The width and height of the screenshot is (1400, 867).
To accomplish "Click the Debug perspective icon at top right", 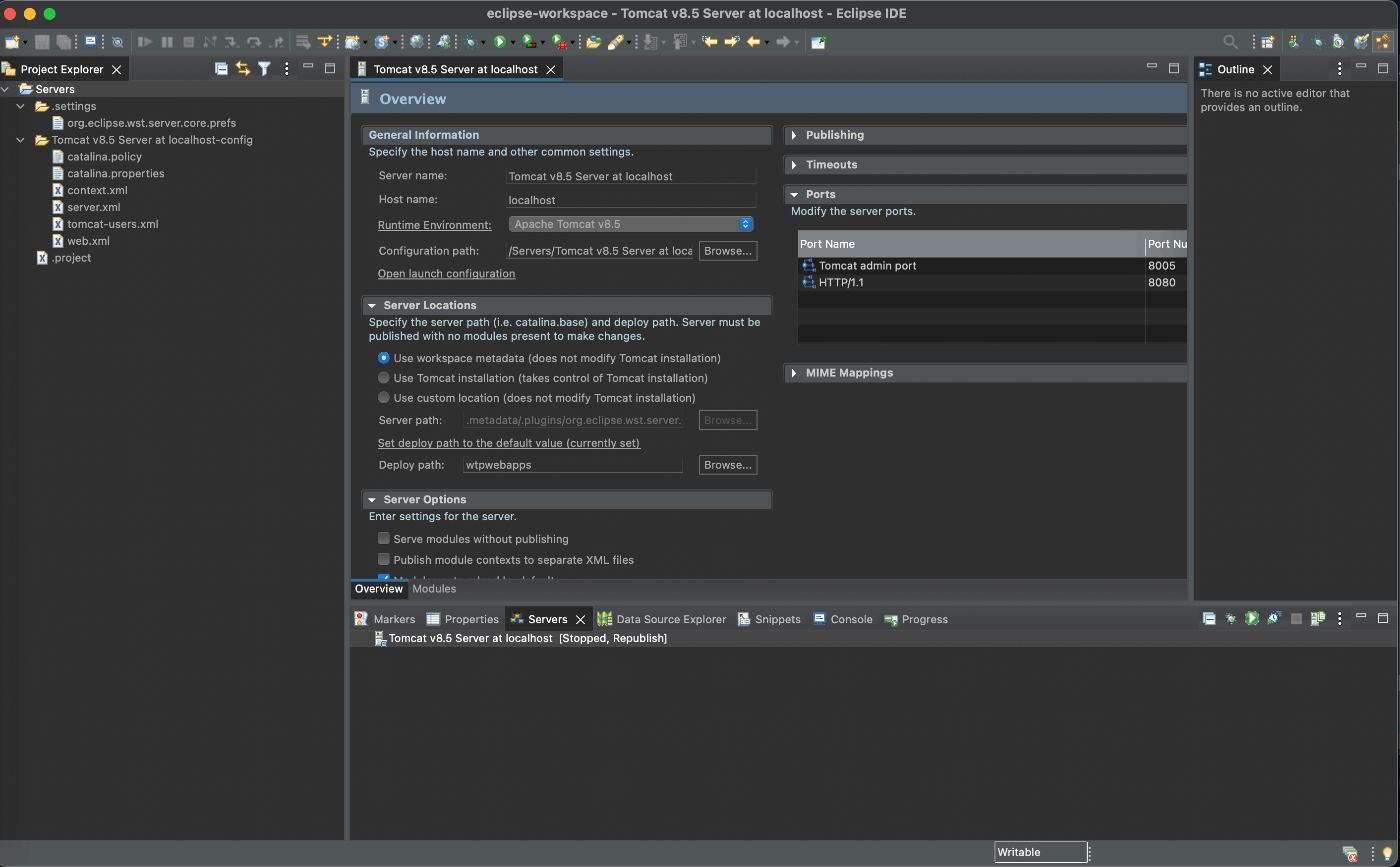I will 1318,42.
